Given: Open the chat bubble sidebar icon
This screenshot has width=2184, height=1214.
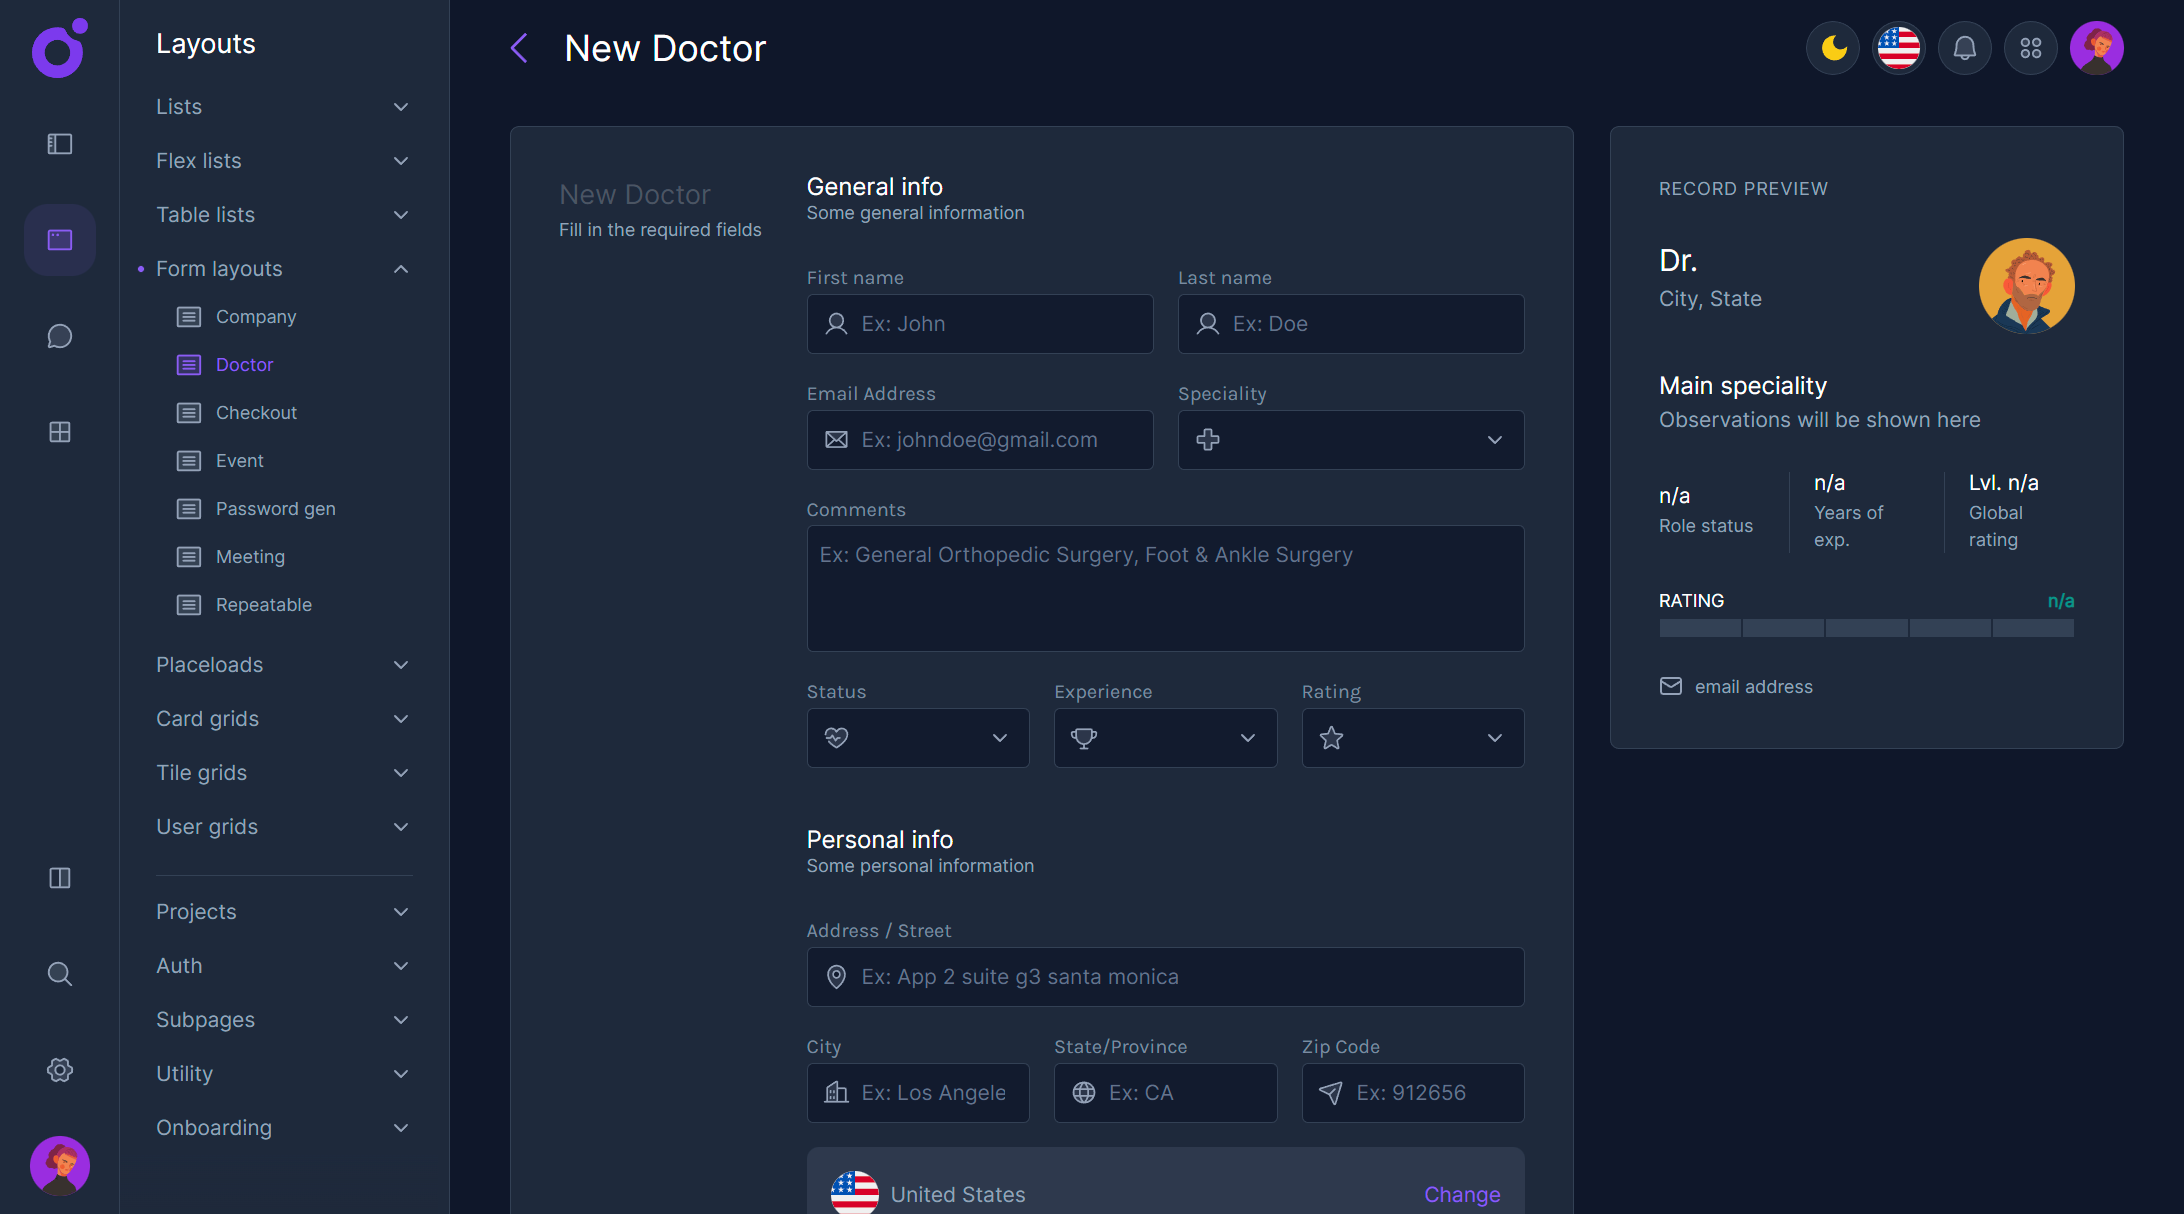Looking at the screenshot, I should click(60, 336).
